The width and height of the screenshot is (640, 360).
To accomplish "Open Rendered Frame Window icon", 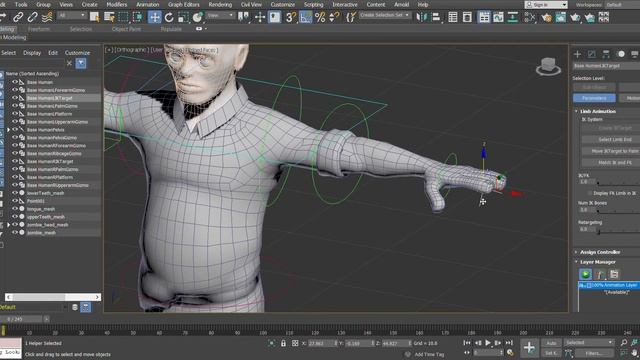I will 561,17.
